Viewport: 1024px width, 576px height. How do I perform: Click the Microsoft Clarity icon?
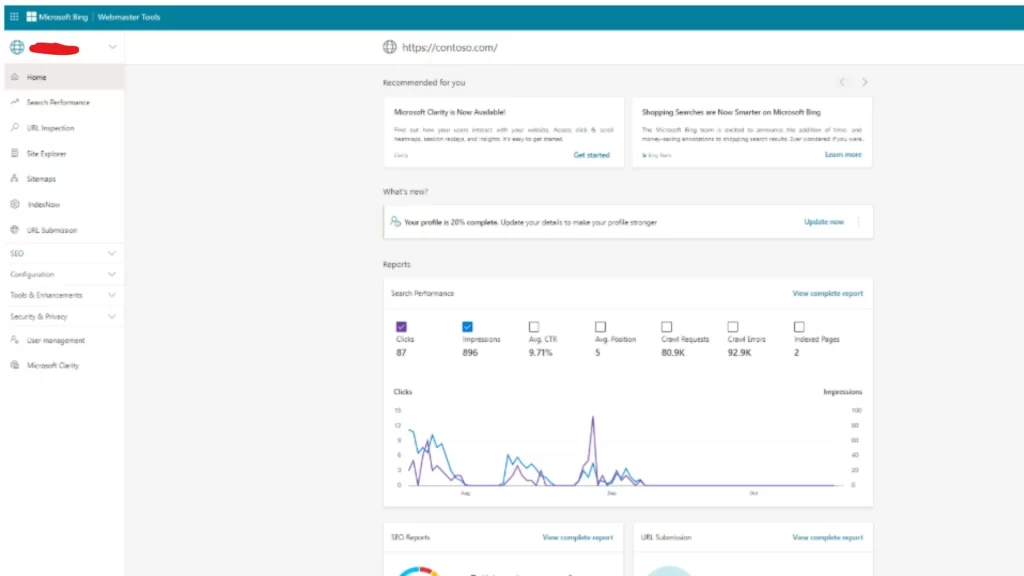click(x=14, y=365)
